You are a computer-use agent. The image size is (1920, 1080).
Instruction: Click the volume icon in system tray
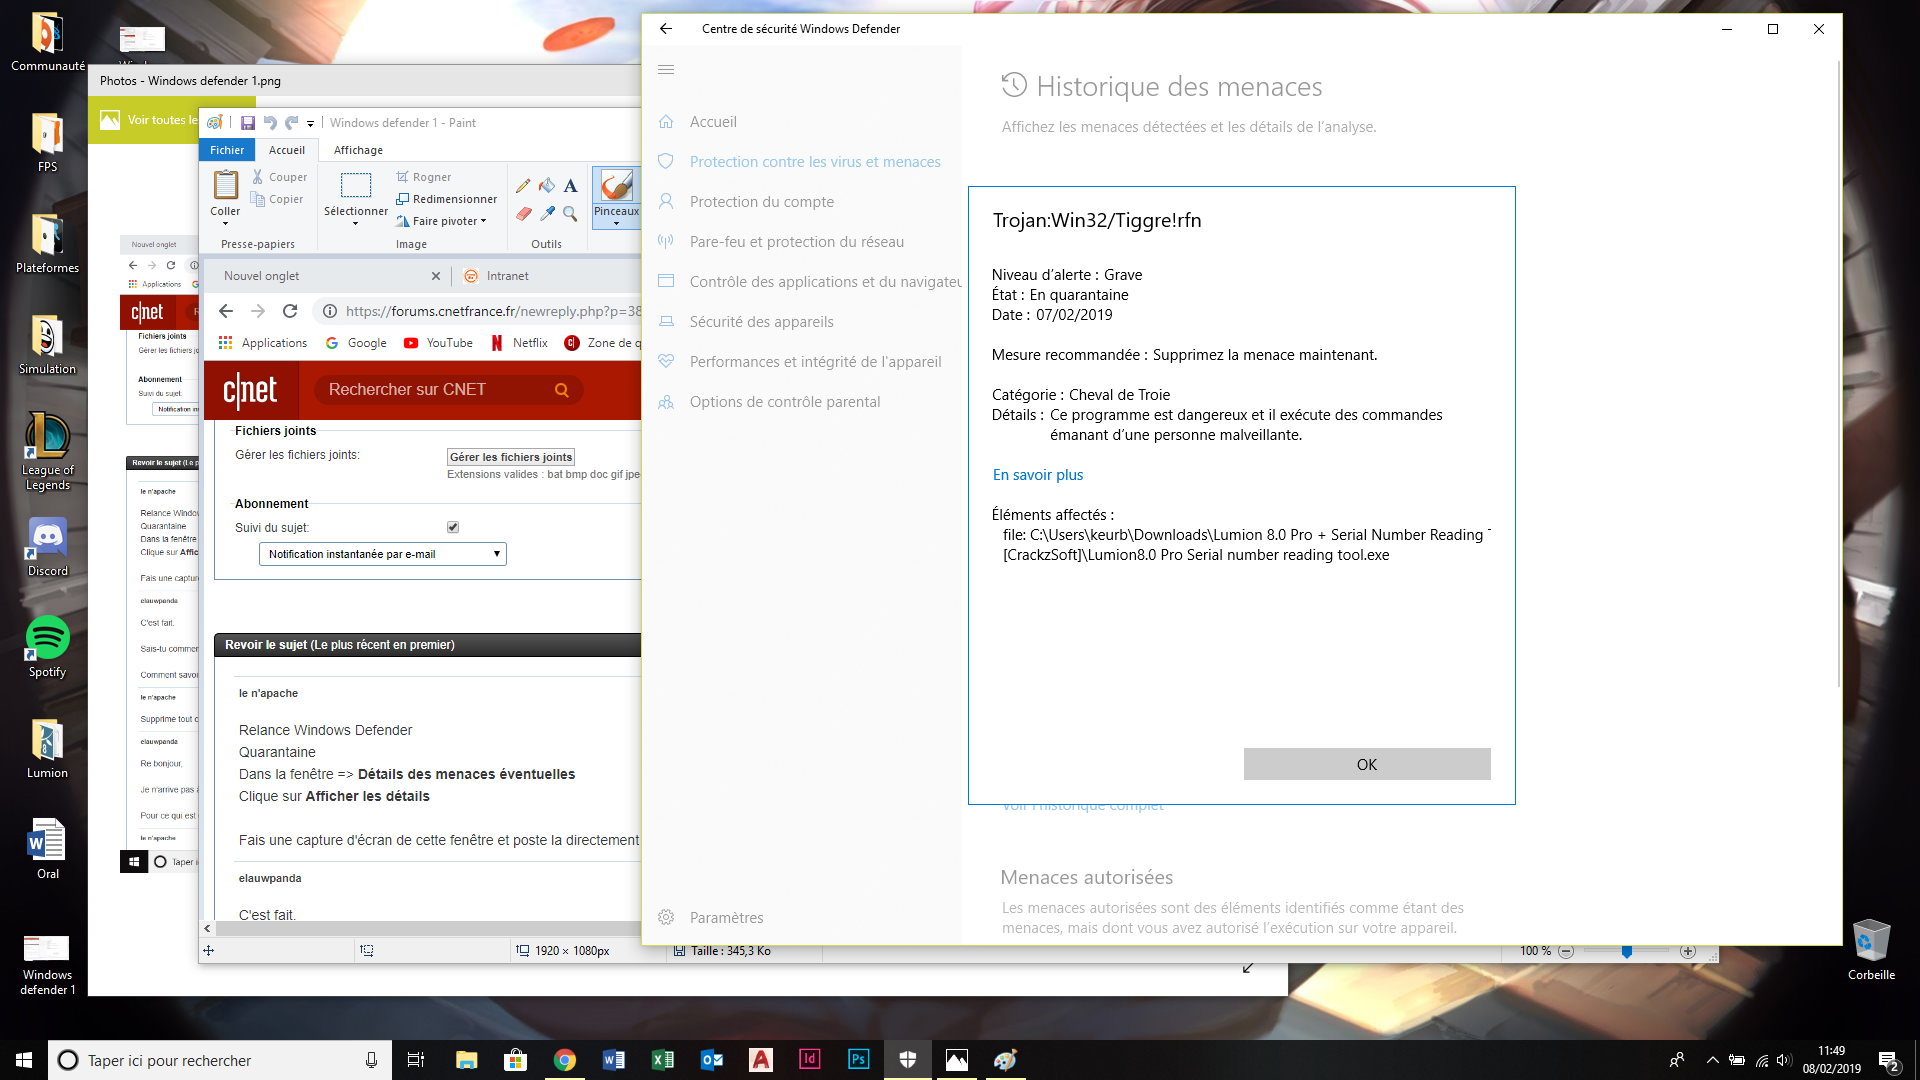[1785, 1060]
